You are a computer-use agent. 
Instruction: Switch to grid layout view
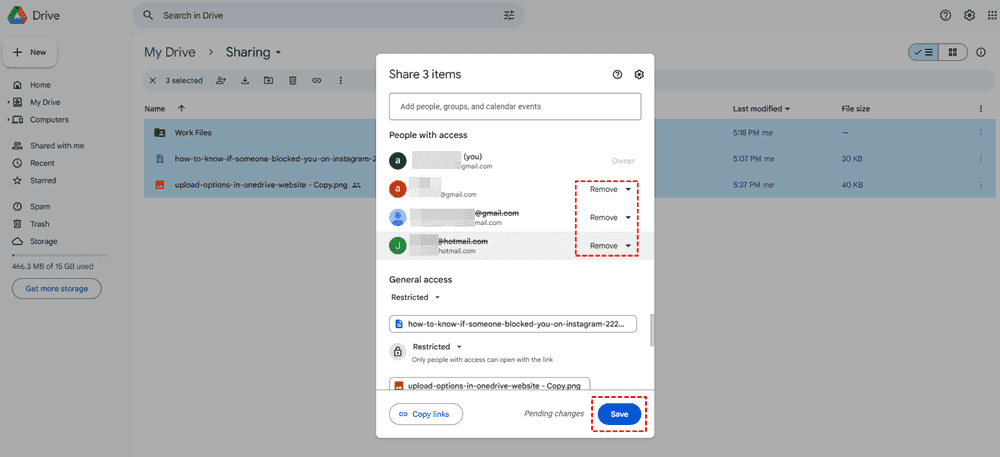click(953, 52)
